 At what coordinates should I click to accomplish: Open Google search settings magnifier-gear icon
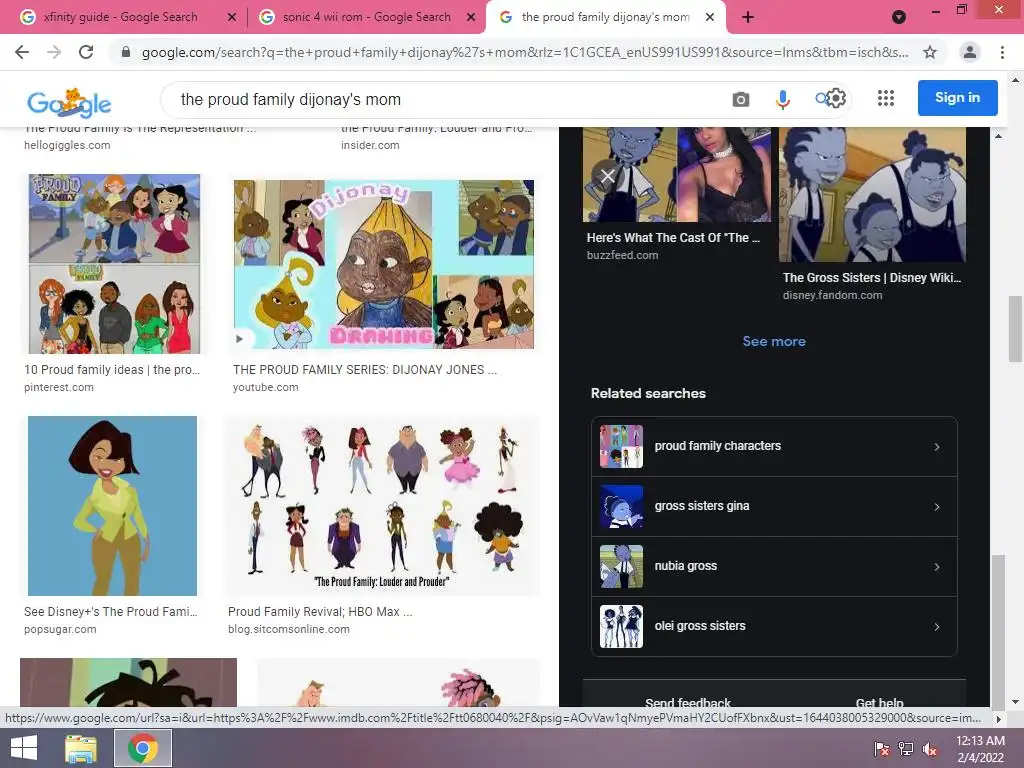(831, 99)
